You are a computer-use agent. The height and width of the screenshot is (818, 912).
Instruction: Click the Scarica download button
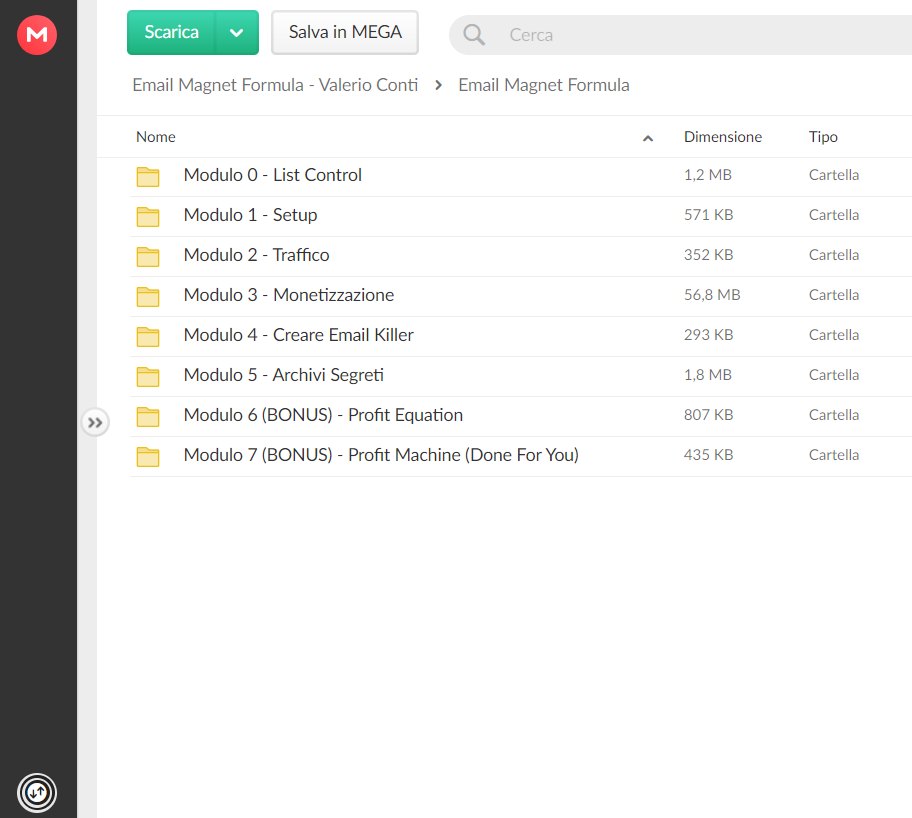pyautogui.click(x=171, y=33)
